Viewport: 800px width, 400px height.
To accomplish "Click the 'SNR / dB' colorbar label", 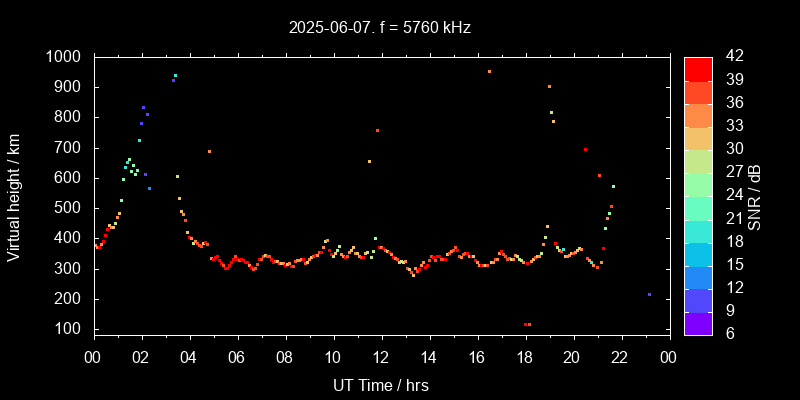I will 757,195.
